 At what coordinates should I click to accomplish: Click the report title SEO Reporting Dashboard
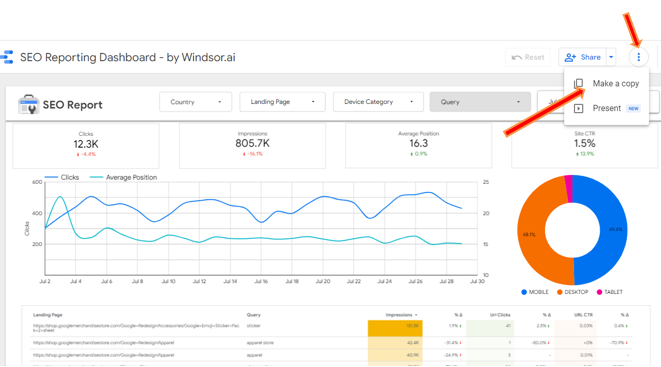point(128,57)
